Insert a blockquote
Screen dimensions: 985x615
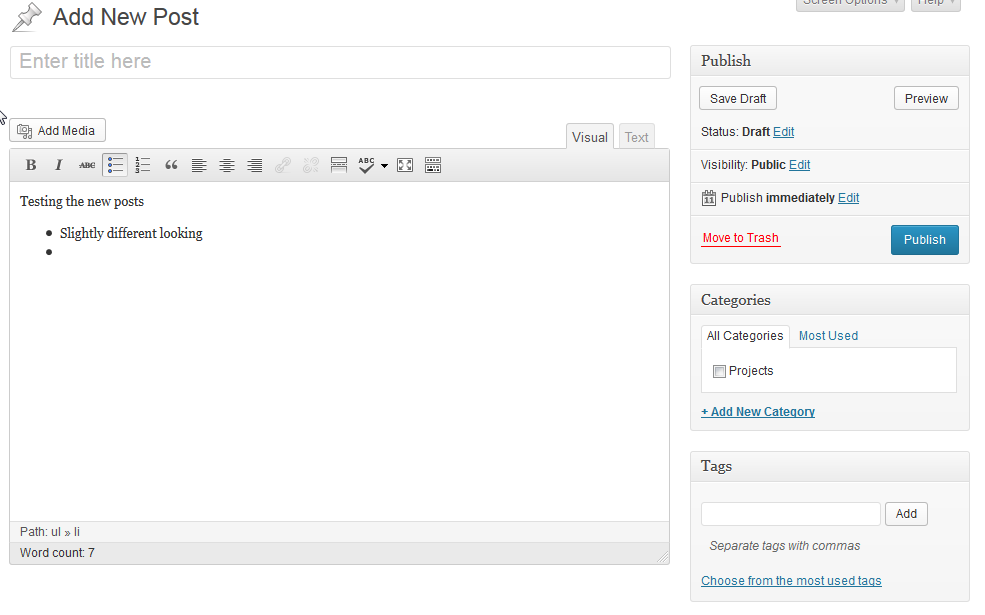(171, 165)
